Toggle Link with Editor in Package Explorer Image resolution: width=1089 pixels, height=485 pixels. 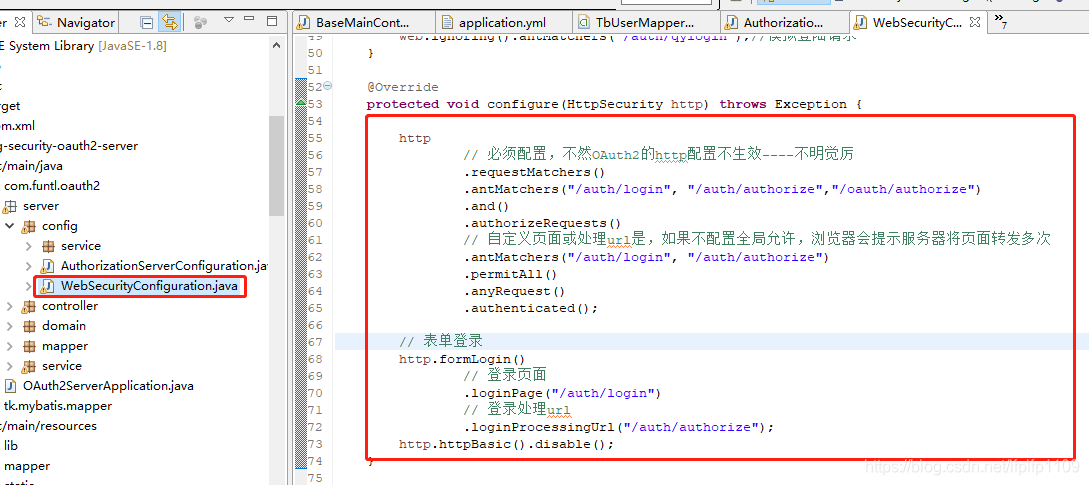168,22
